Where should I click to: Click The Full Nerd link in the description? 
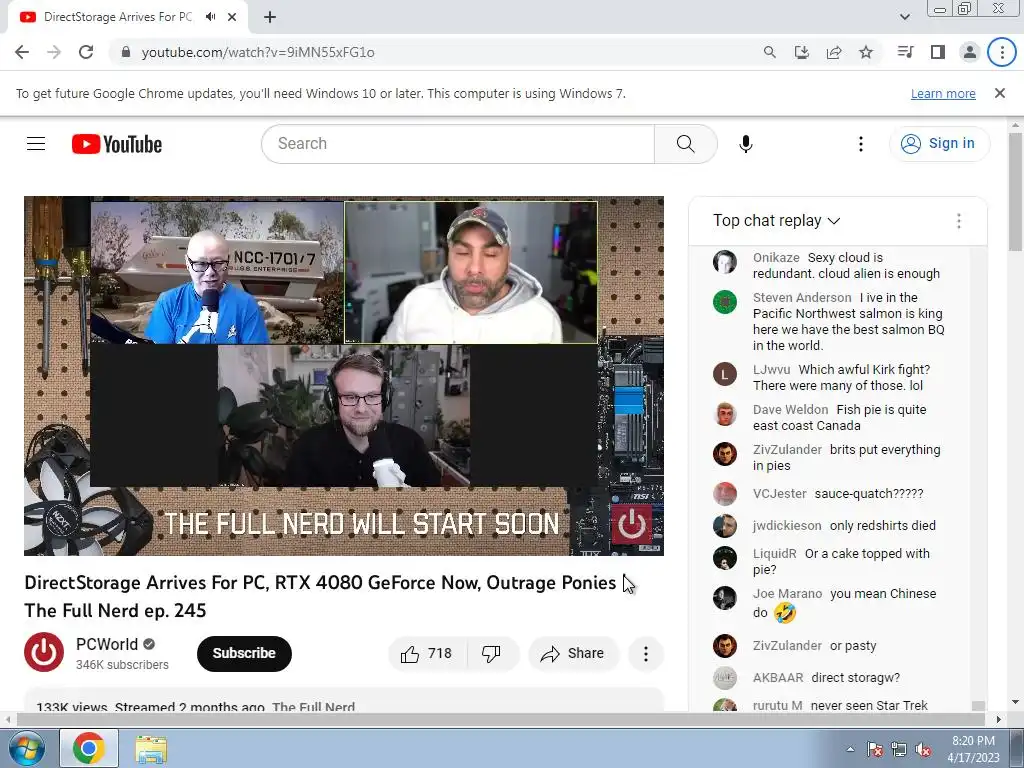tap(313, 707)
